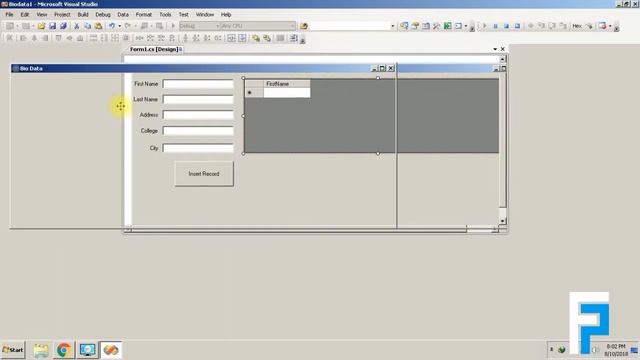
Task: Click the Find in Files icon
Action: pos(304,26)
